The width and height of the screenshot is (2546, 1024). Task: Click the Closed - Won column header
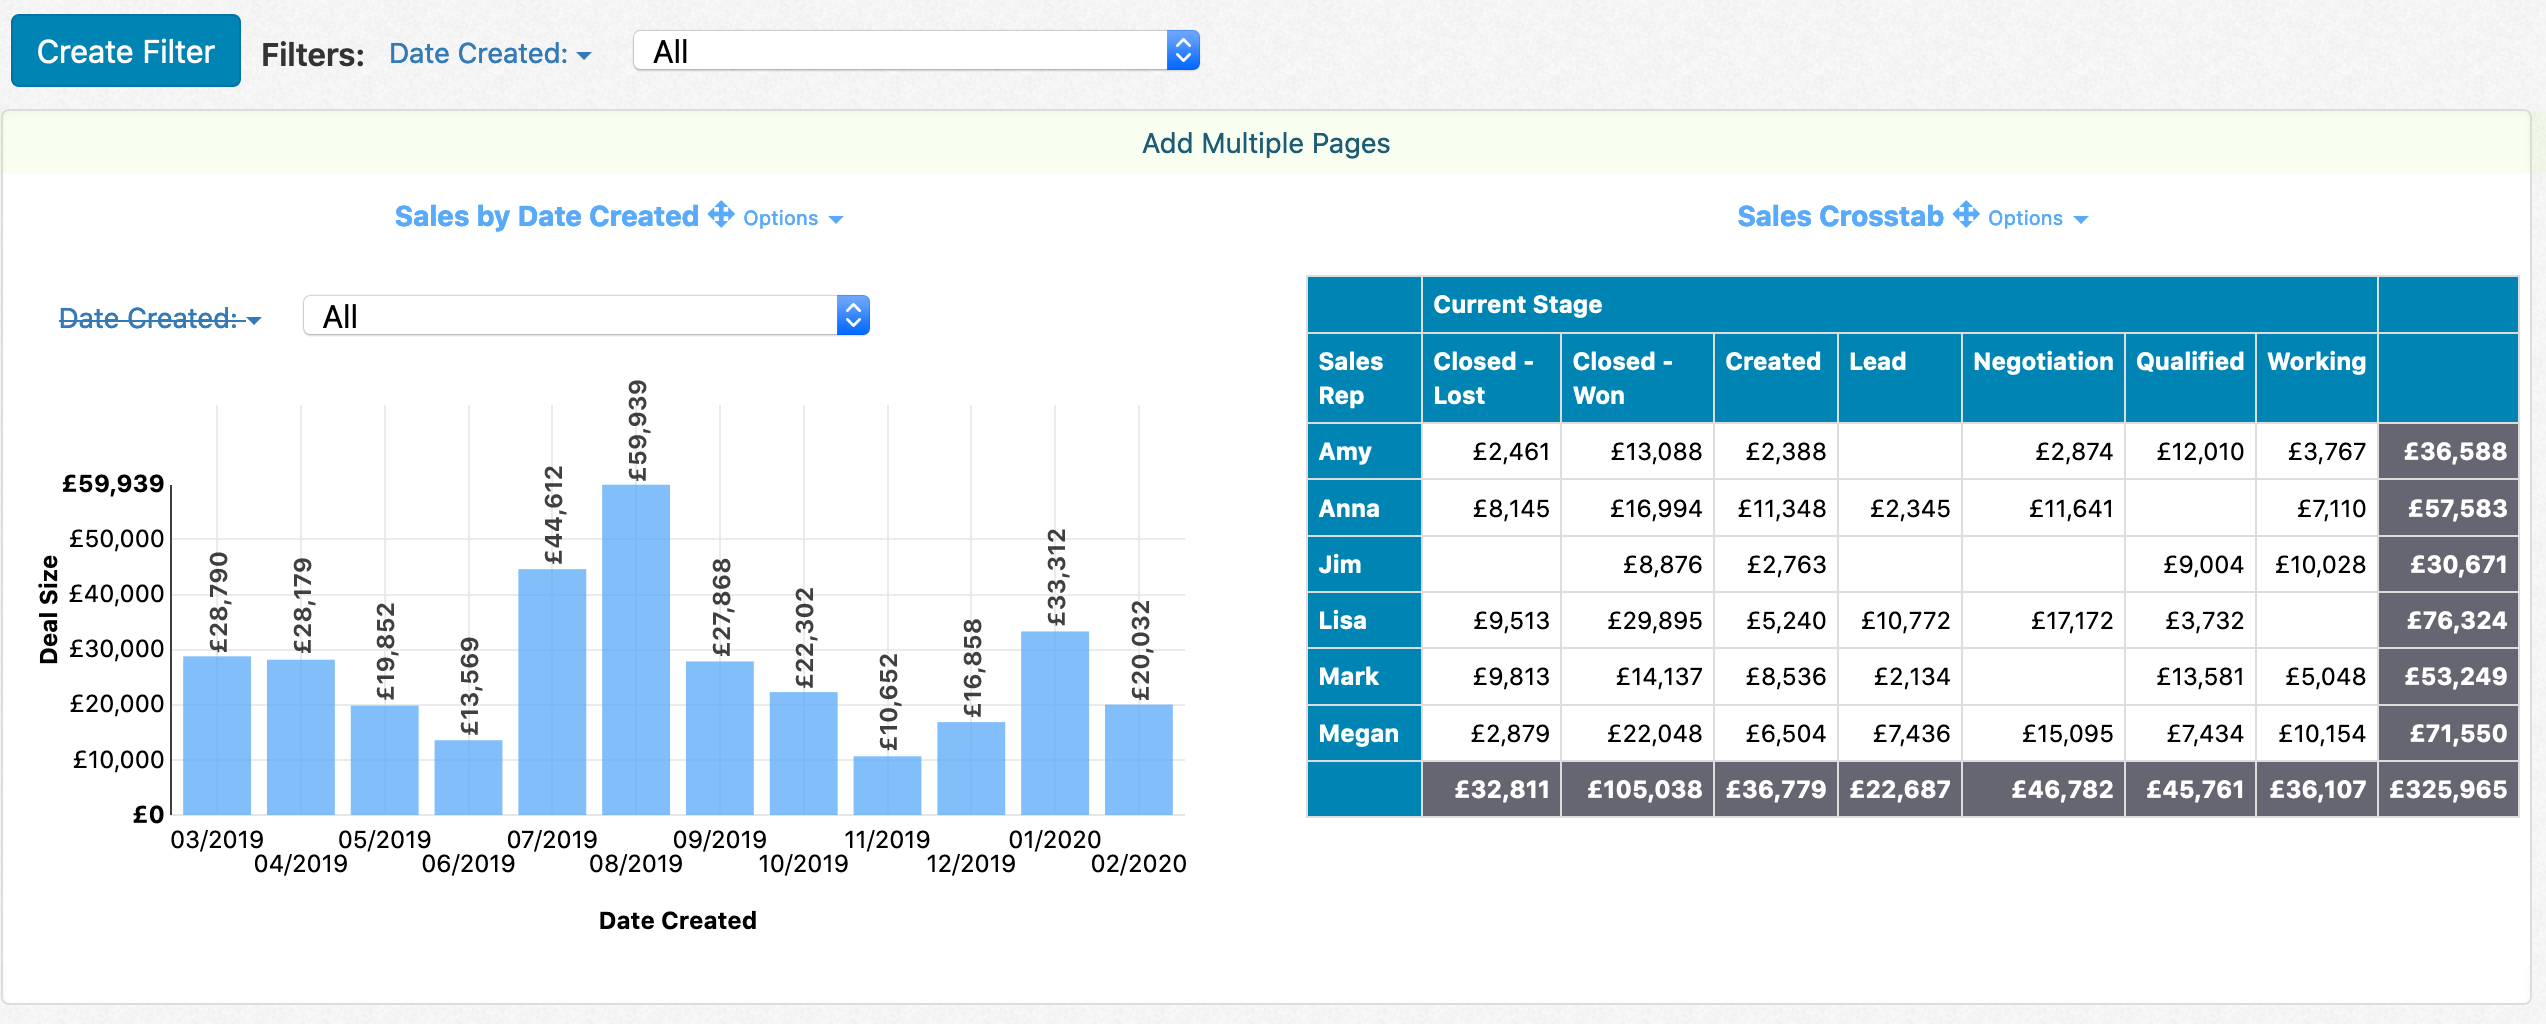point(1622,378)
